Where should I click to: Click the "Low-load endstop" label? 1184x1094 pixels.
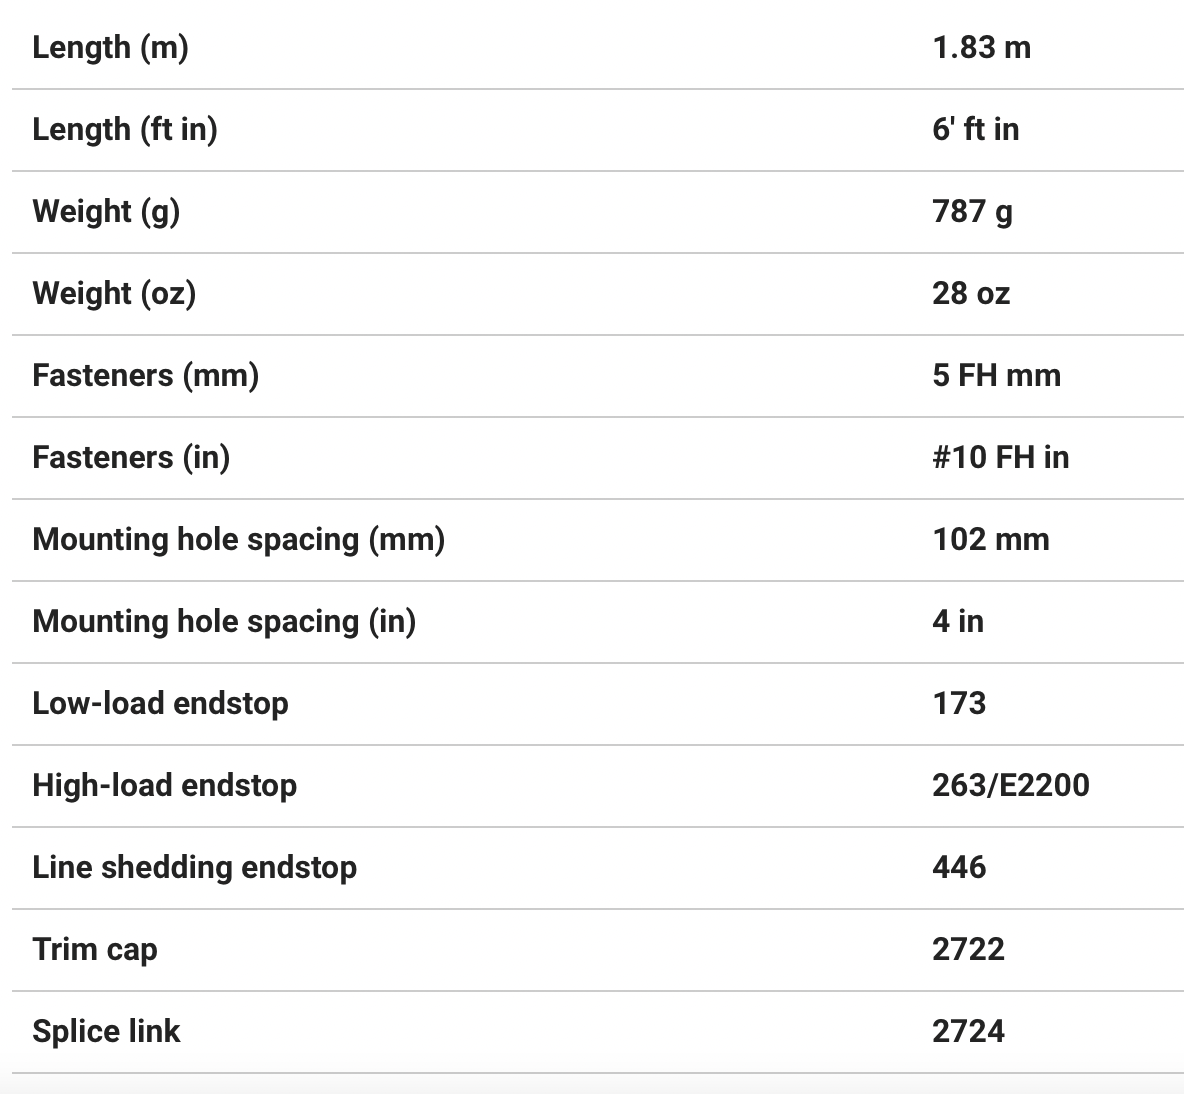[160, 703]
